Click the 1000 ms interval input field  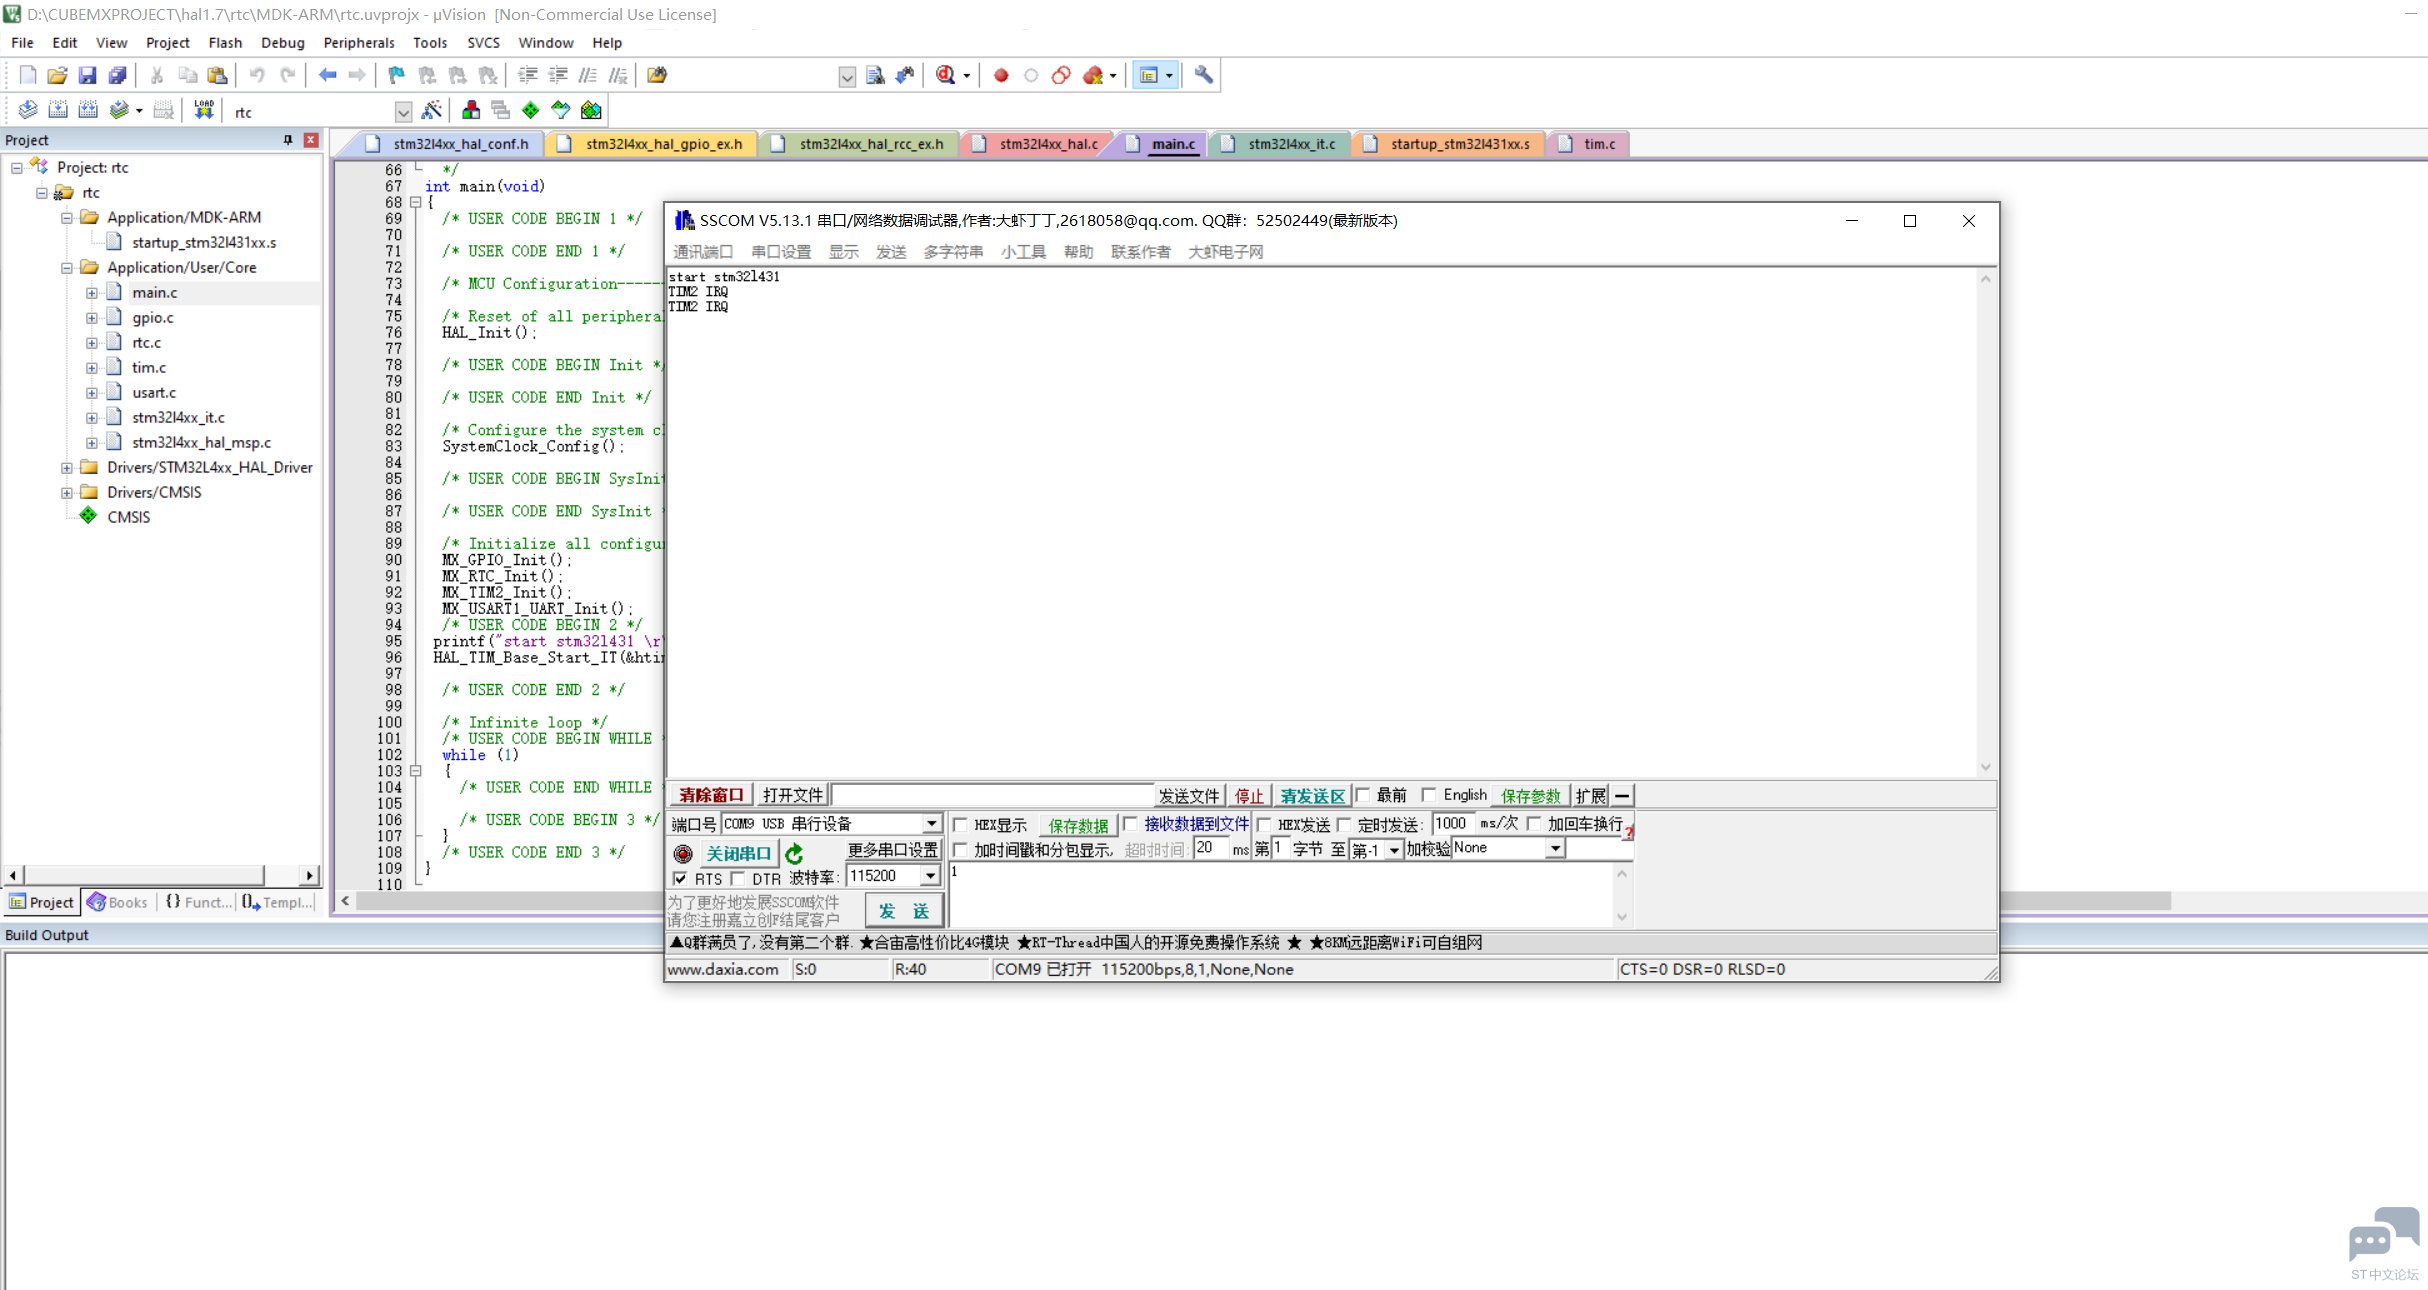tap(1453, 823)
